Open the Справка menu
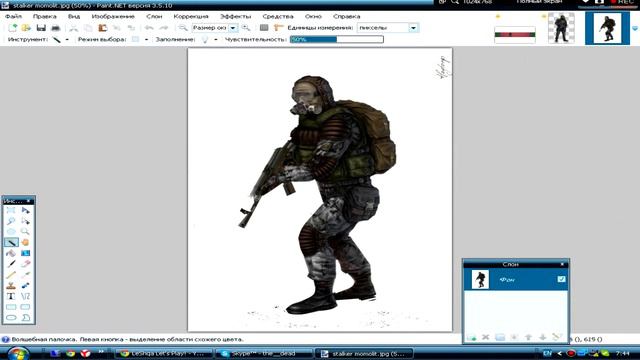 click(x=347, y=16)
